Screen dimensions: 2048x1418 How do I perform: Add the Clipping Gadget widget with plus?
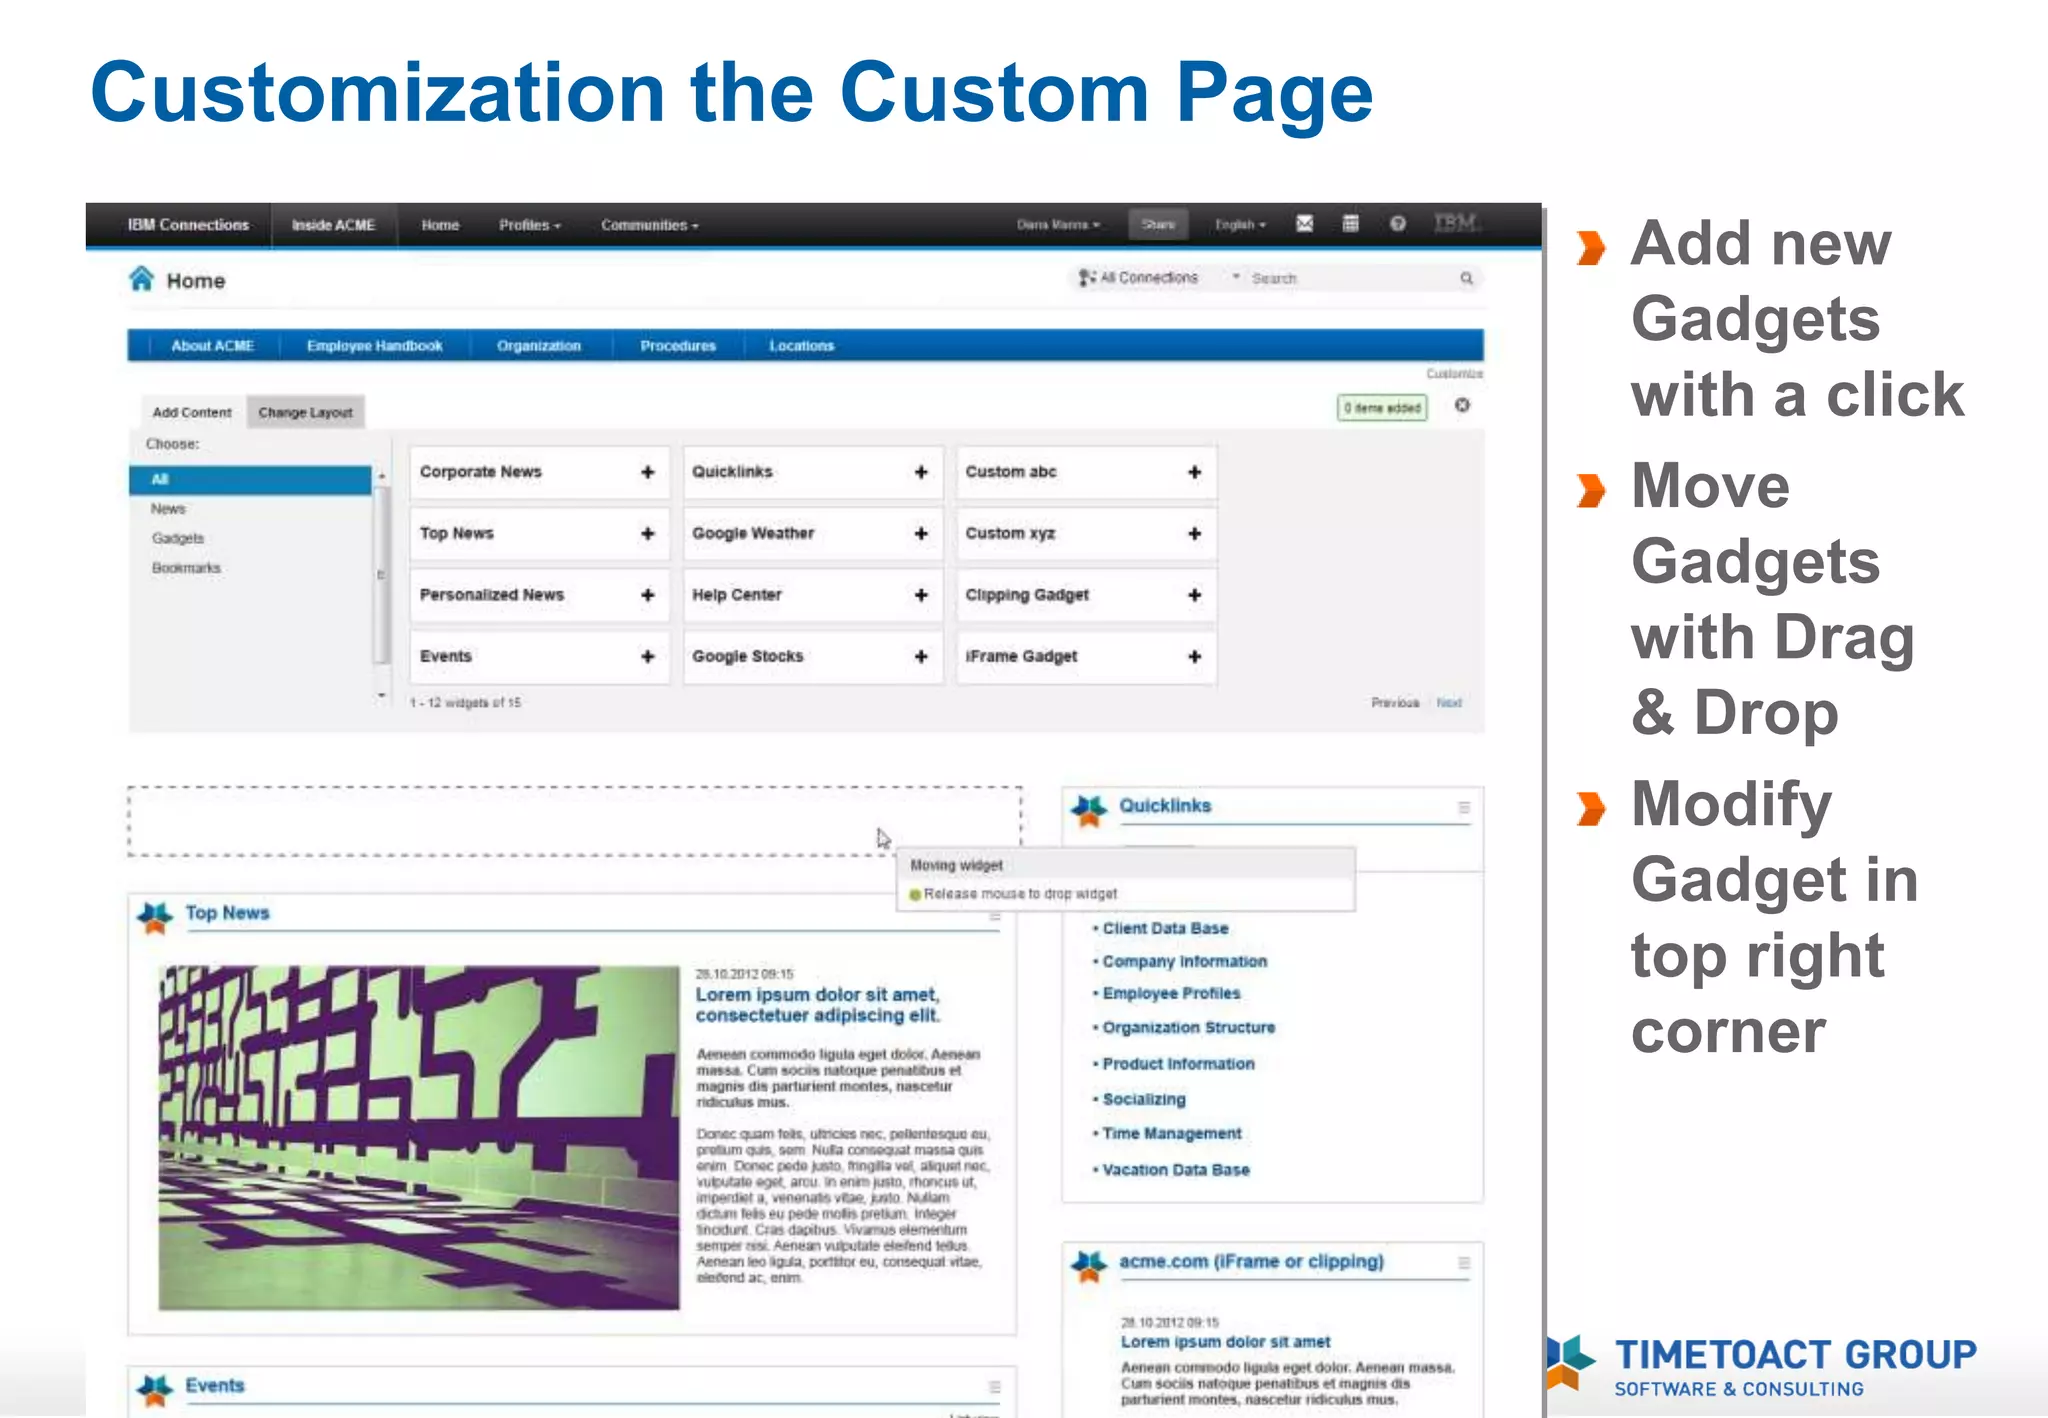[1194, 595]
